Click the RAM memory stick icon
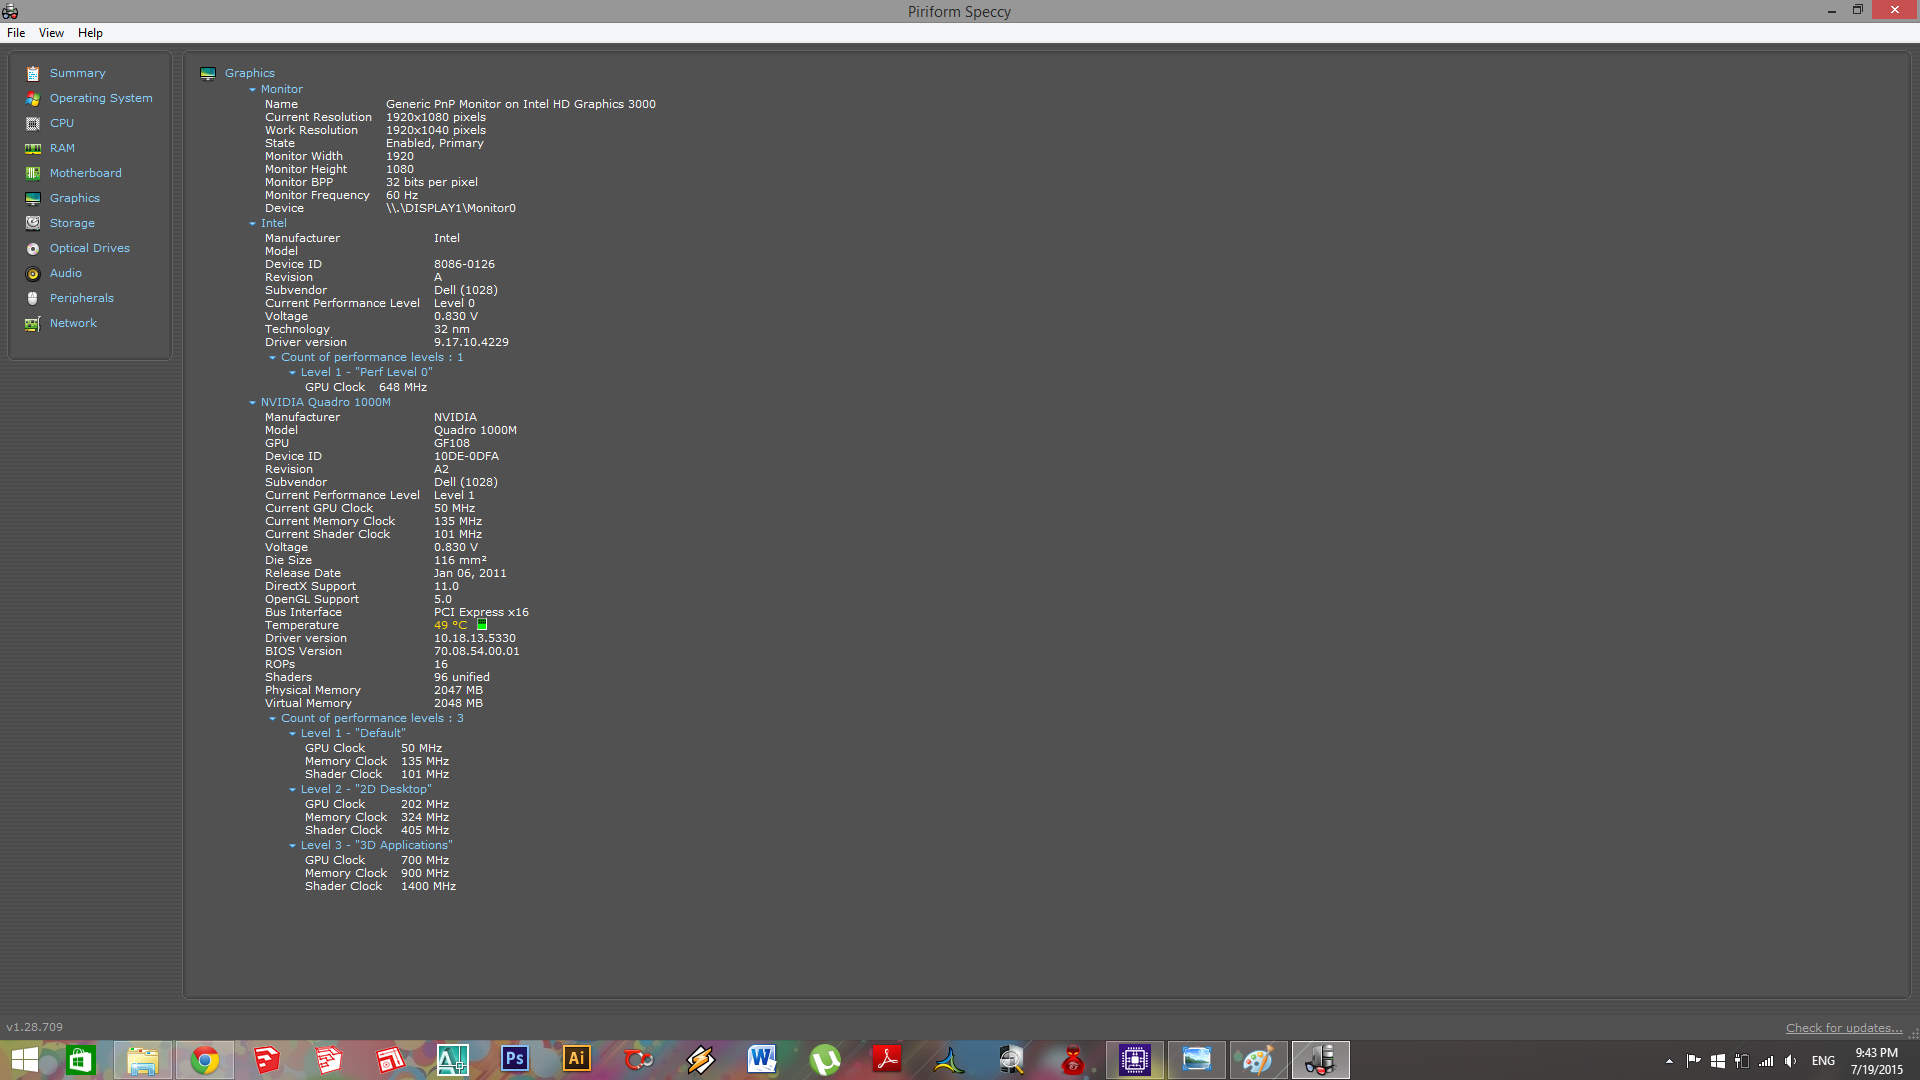This screenshot has width=1920, height=1080. pos(33,148)
